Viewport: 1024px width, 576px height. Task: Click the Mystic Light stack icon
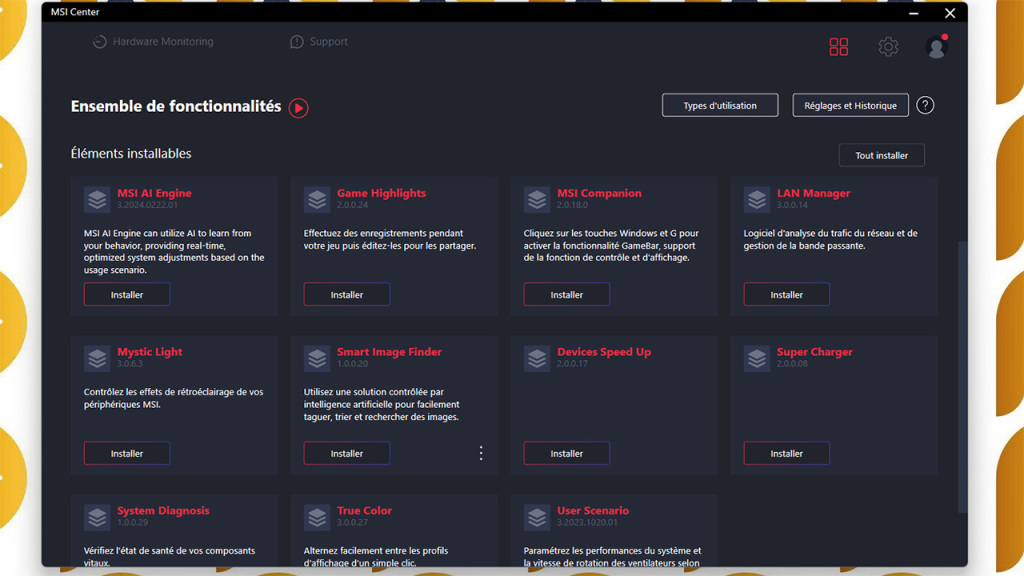[97, 358]
